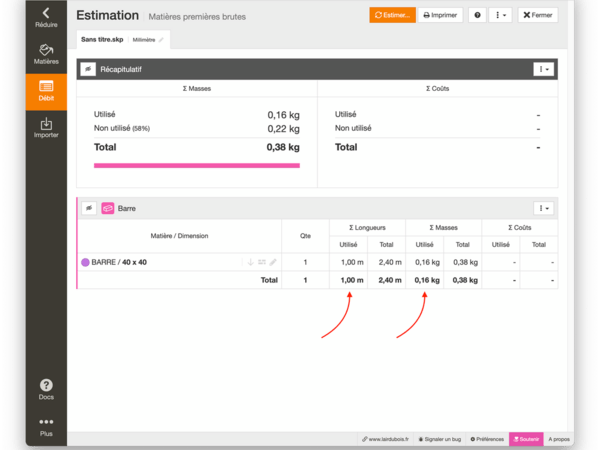The height and width of the screenshot is (450, 600).
Task: Click the pencil edit icon in the BARRE row
Action: tap(273, 262)
